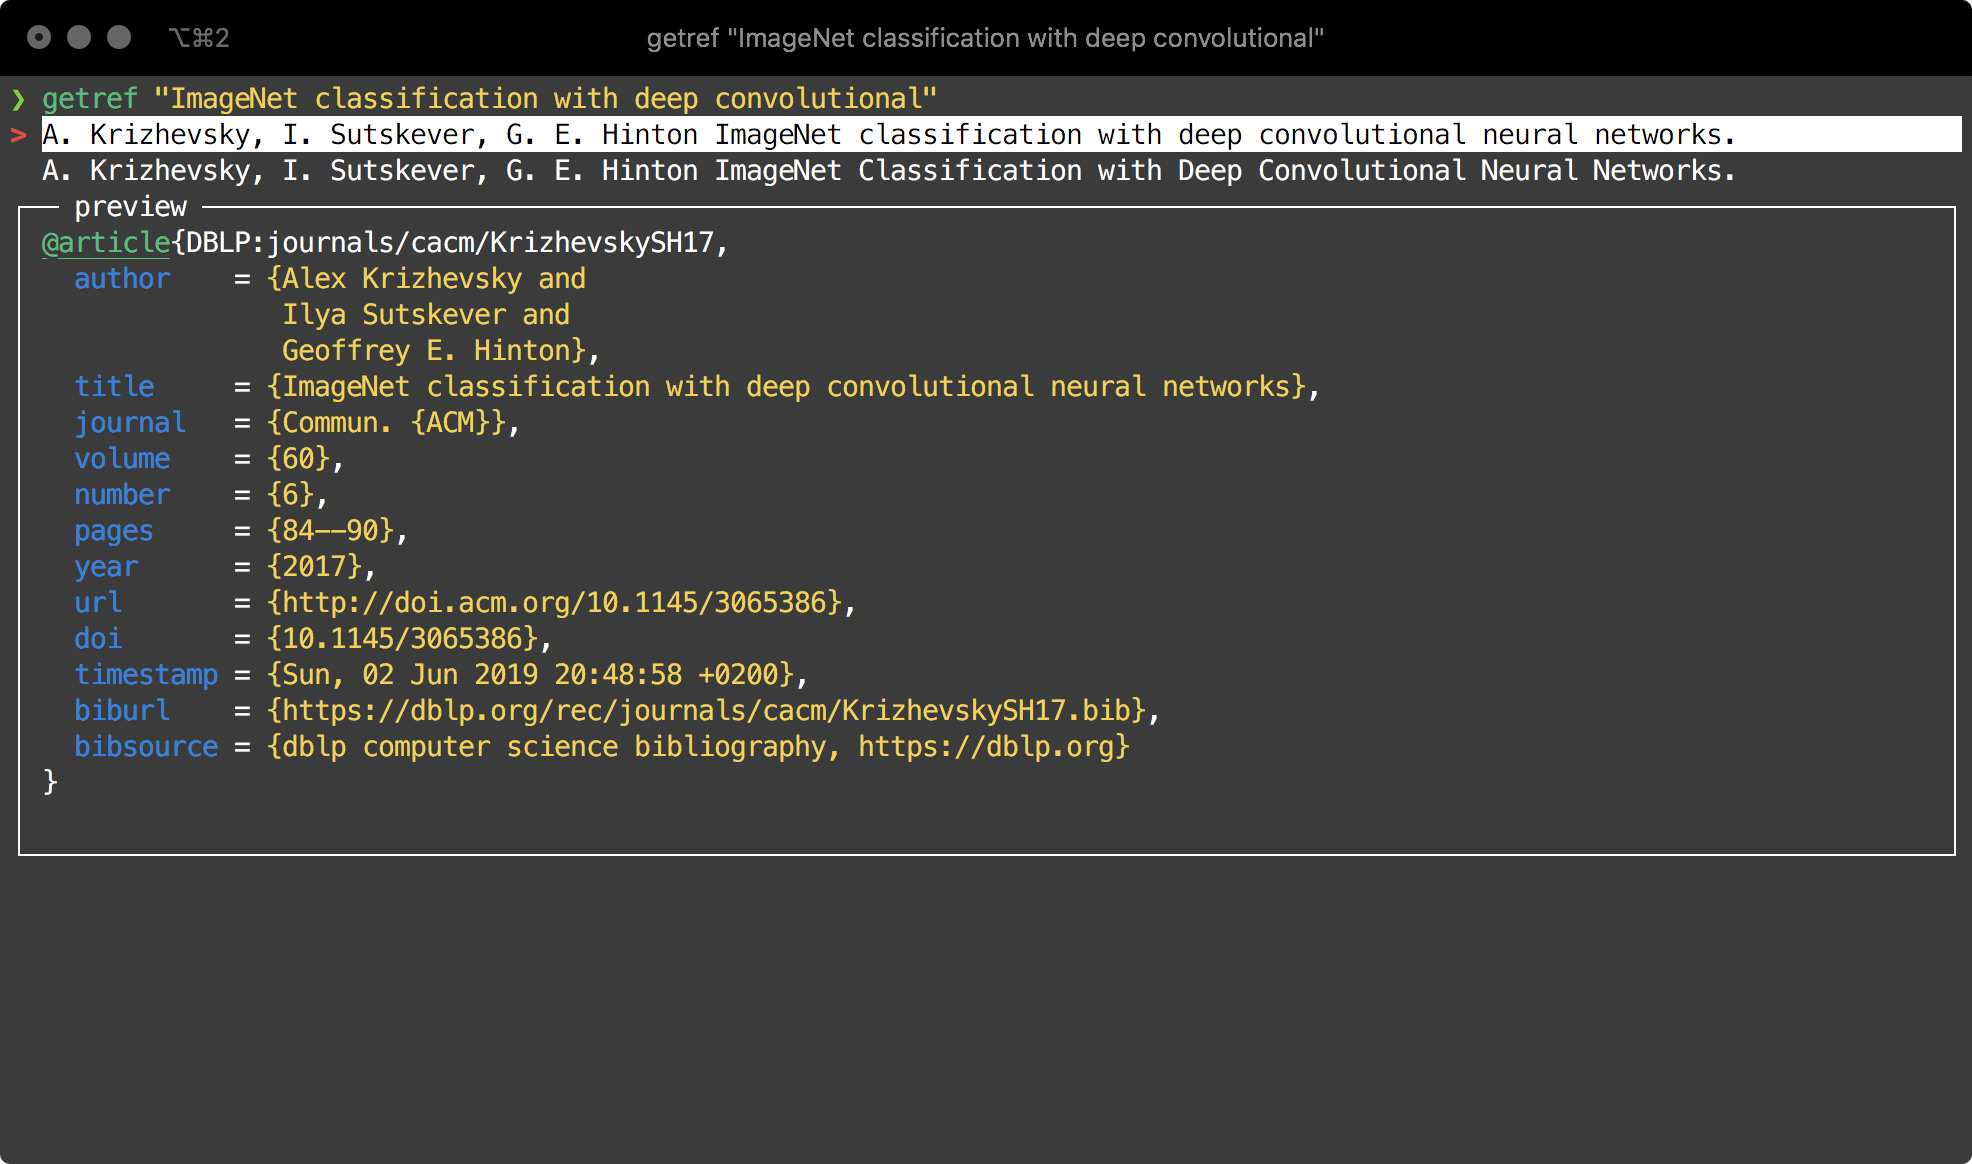1972x1164 pixels.
Task: Select the second result with capitalized title
Action: [888, 171]
